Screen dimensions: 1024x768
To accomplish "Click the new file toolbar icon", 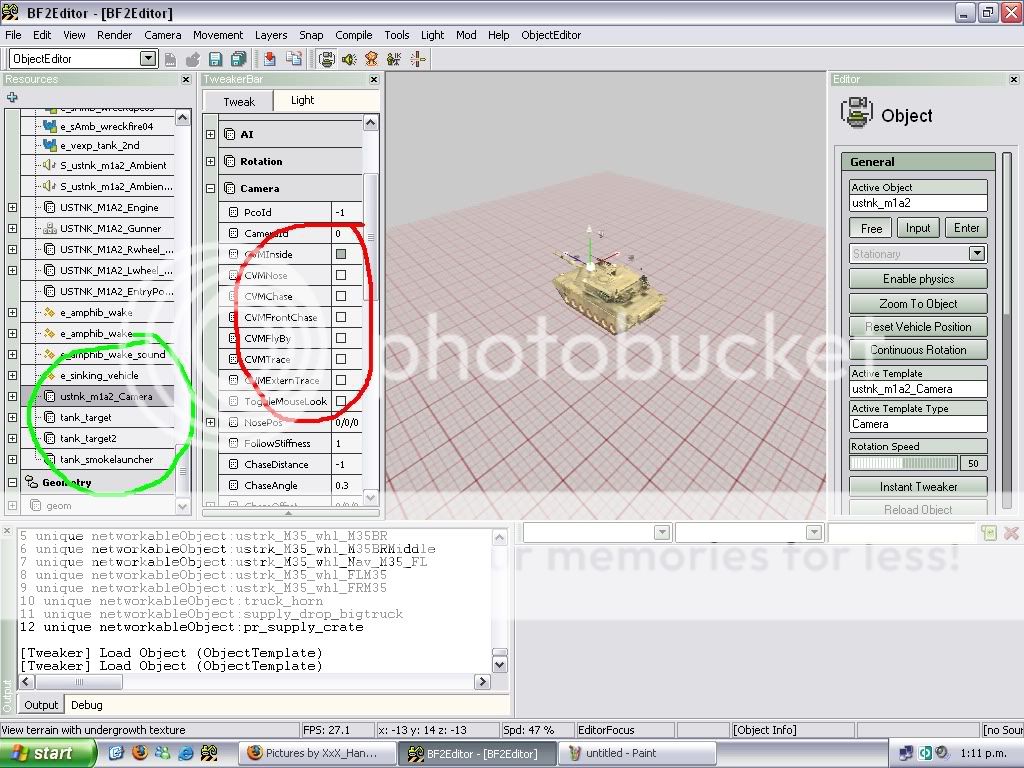I will point(172,59).
